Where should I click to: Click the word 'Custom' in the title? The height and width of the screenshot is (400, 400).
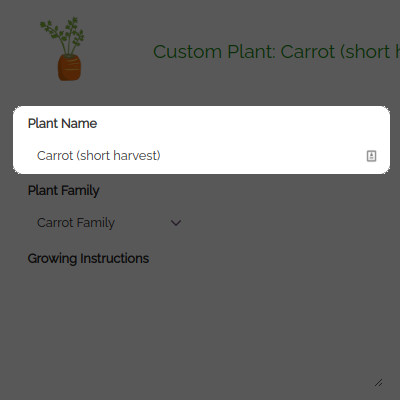pyautogui.click(x=187, y=52)
